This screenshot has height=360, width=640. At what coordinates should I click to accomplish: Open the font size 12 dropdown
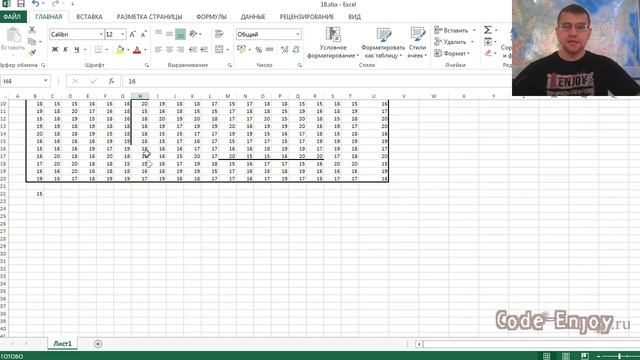[122, 34]
